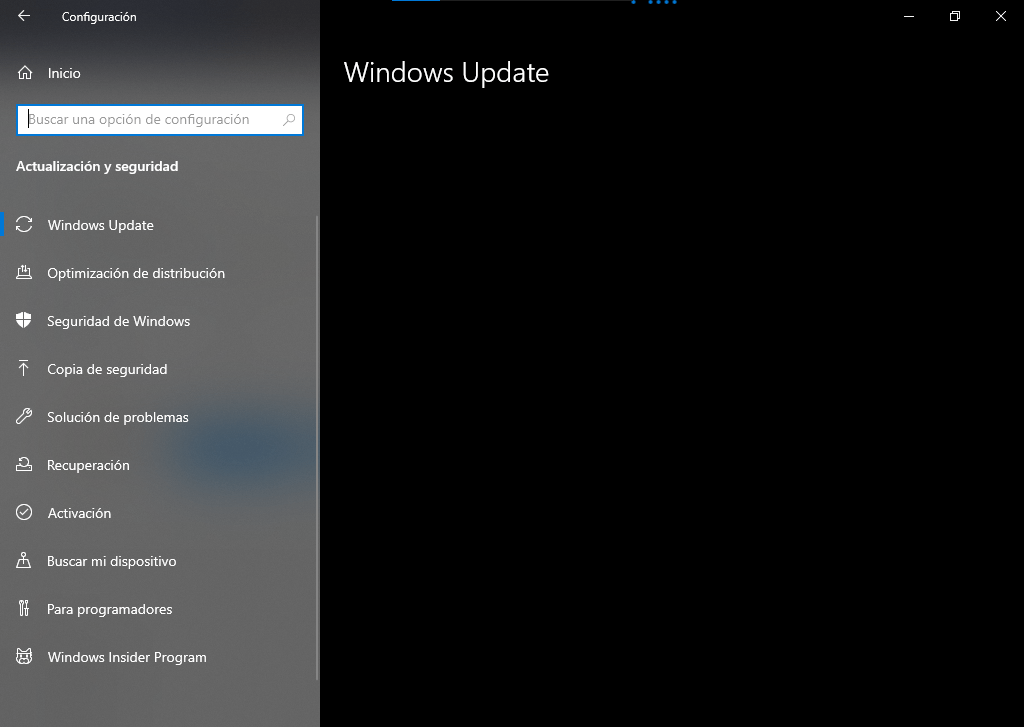
Task: Click the Buscar mi dispositivo locator icon
Action: (24, 560)
